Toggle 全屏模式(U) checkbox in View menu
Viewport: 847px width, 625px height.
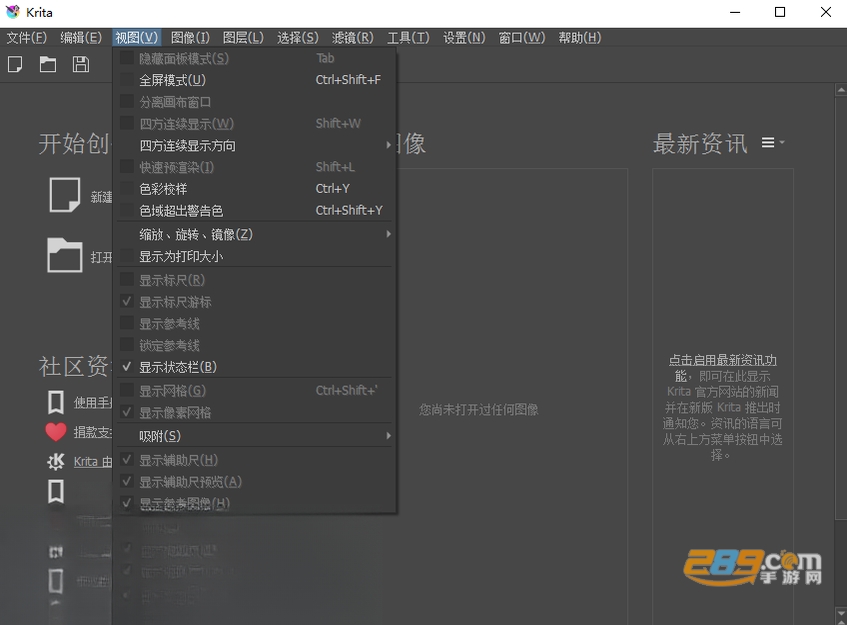tap(126, 80)
